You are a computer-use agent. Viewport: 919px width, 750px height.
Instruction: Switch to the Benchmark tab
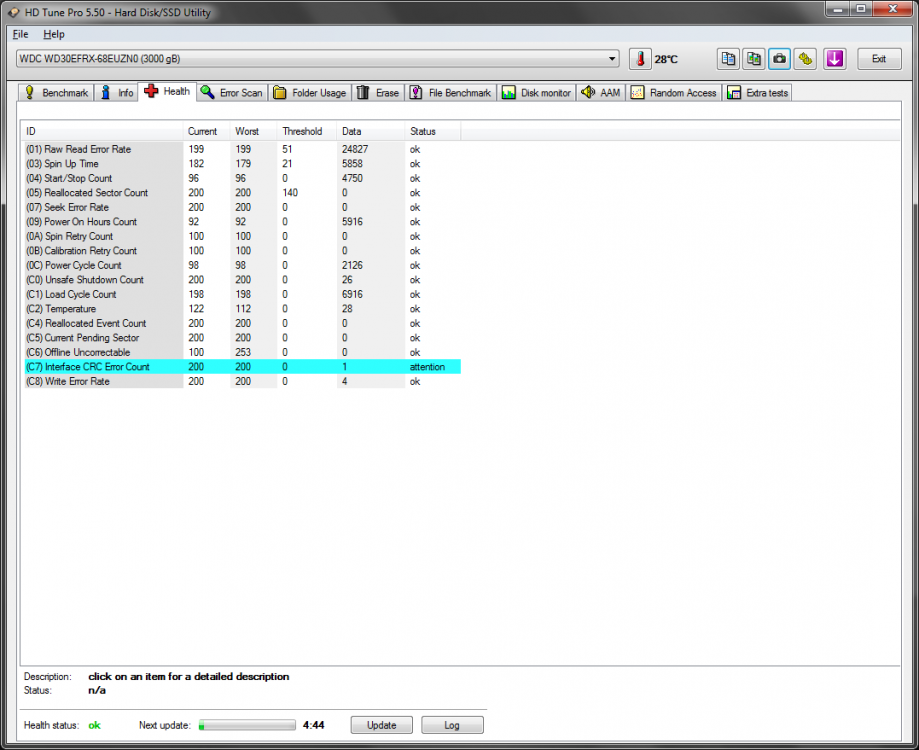[56, 93]
